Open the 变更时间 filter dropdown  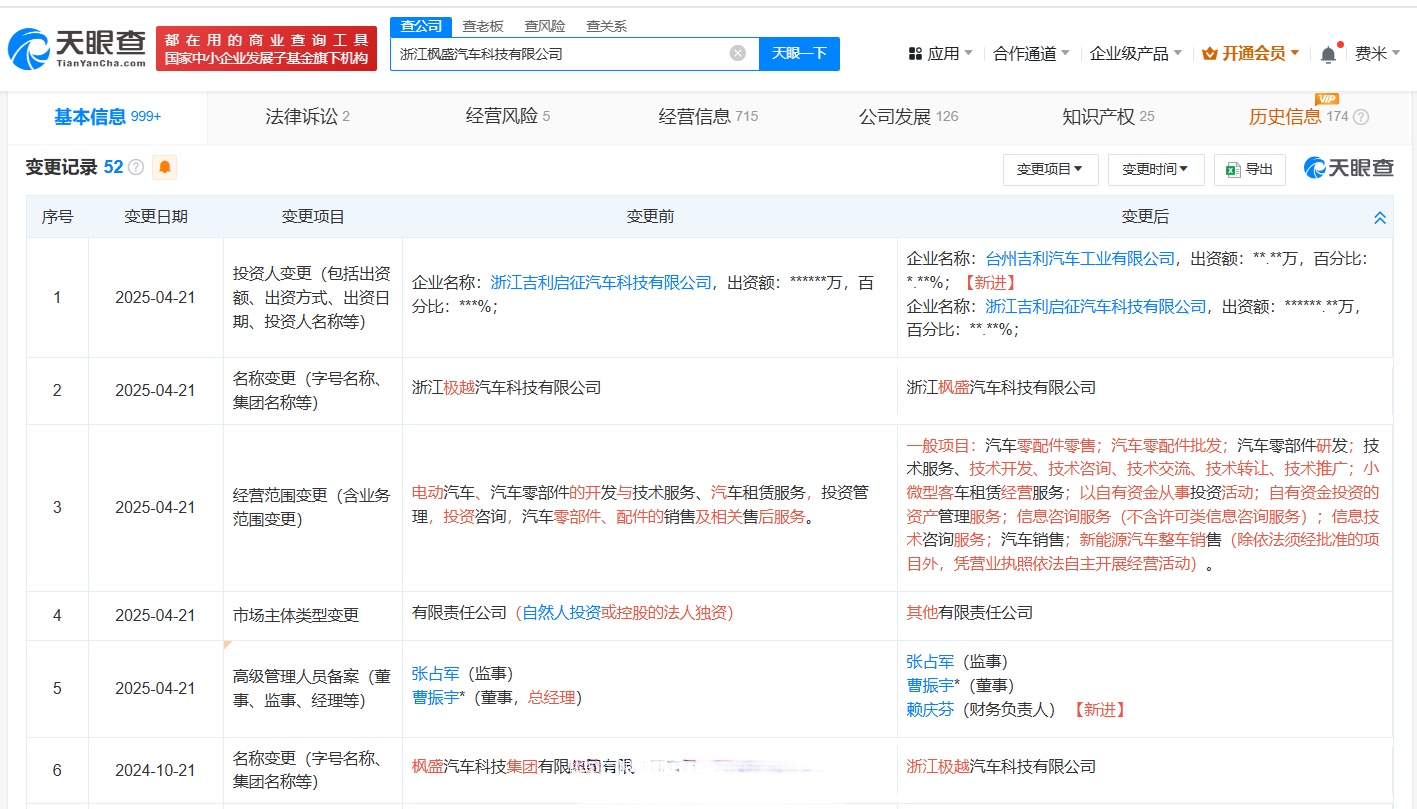pos(1155,170)
